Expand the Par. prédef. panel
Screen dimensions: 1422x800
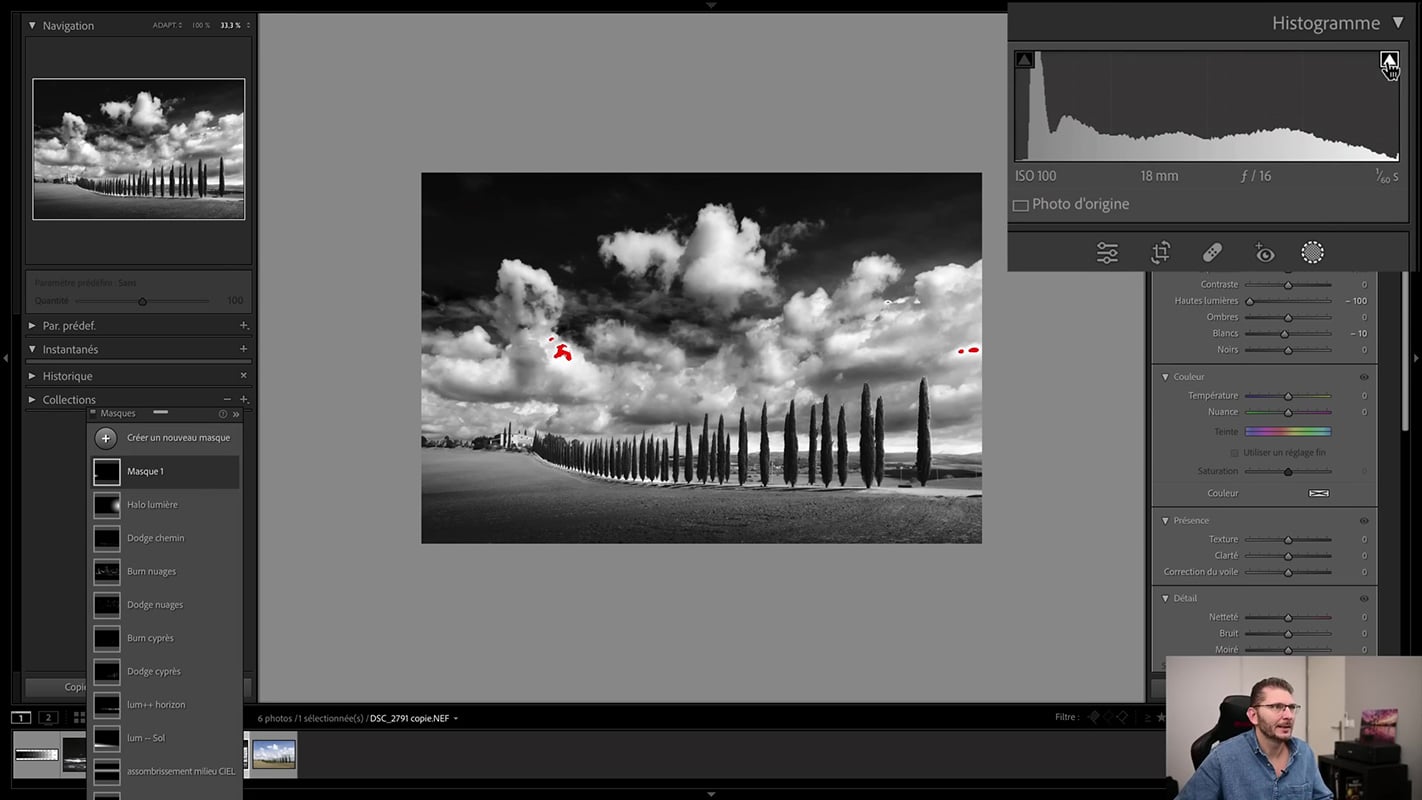coord(32,326)
